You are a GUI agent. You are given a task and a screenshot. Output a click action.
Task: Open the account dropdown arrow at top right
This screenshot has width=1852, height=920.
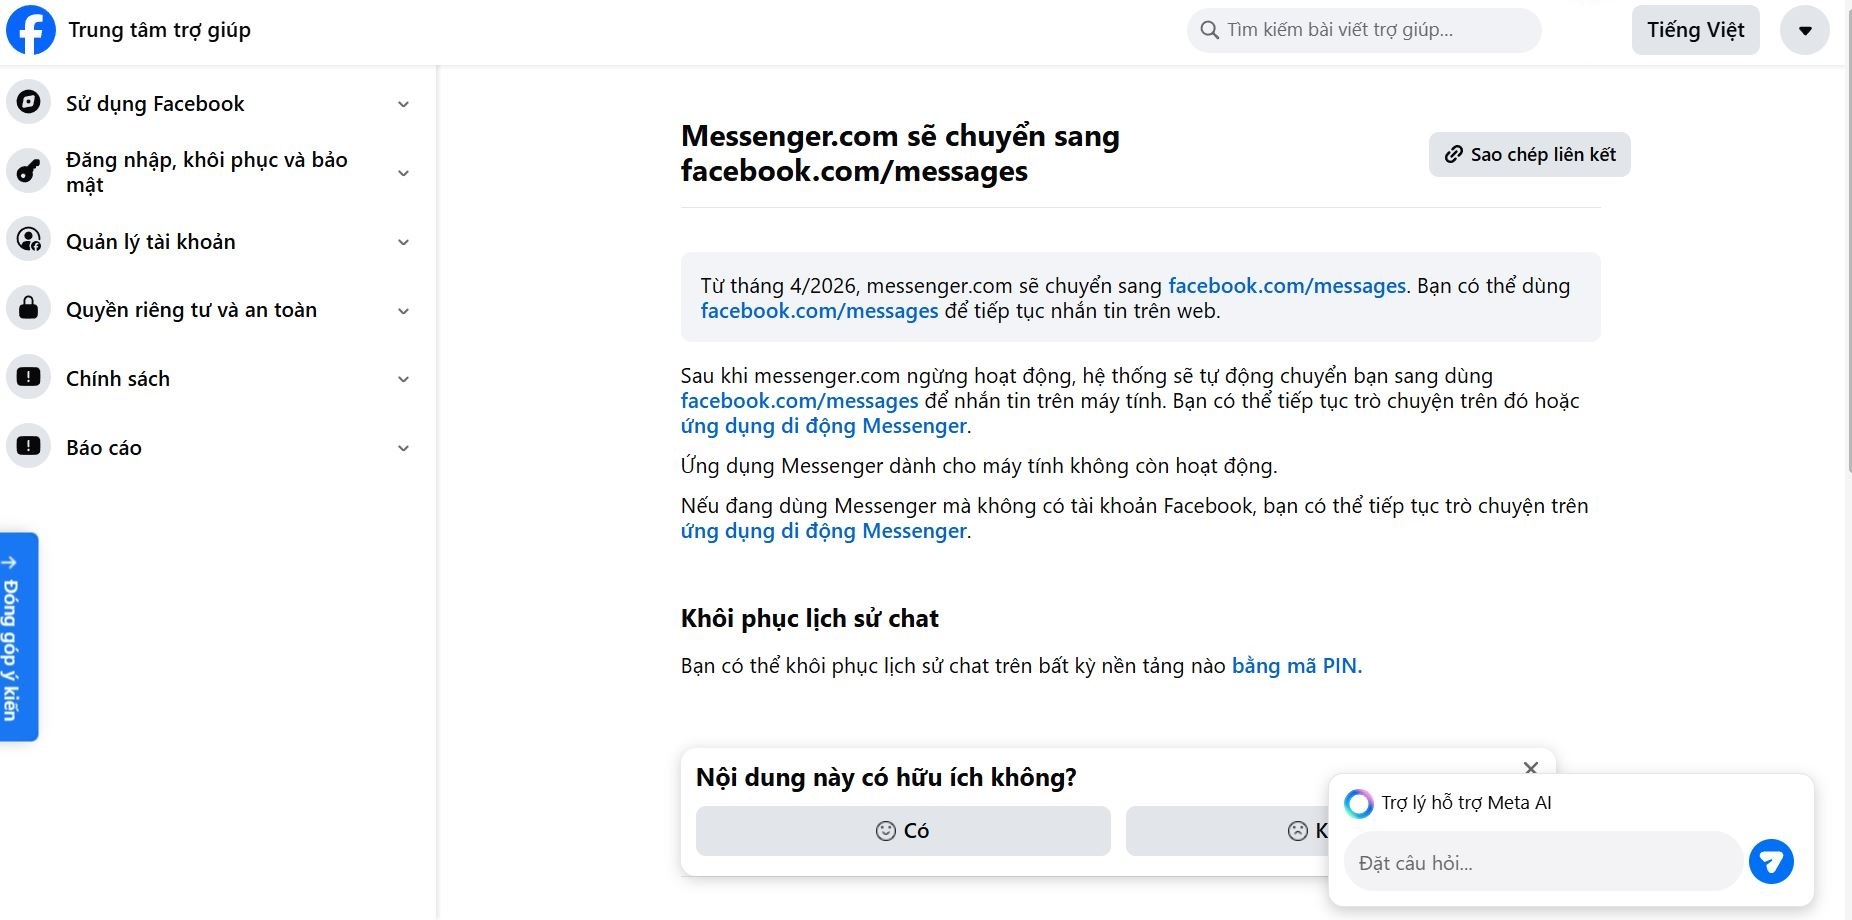[1804, 30]
